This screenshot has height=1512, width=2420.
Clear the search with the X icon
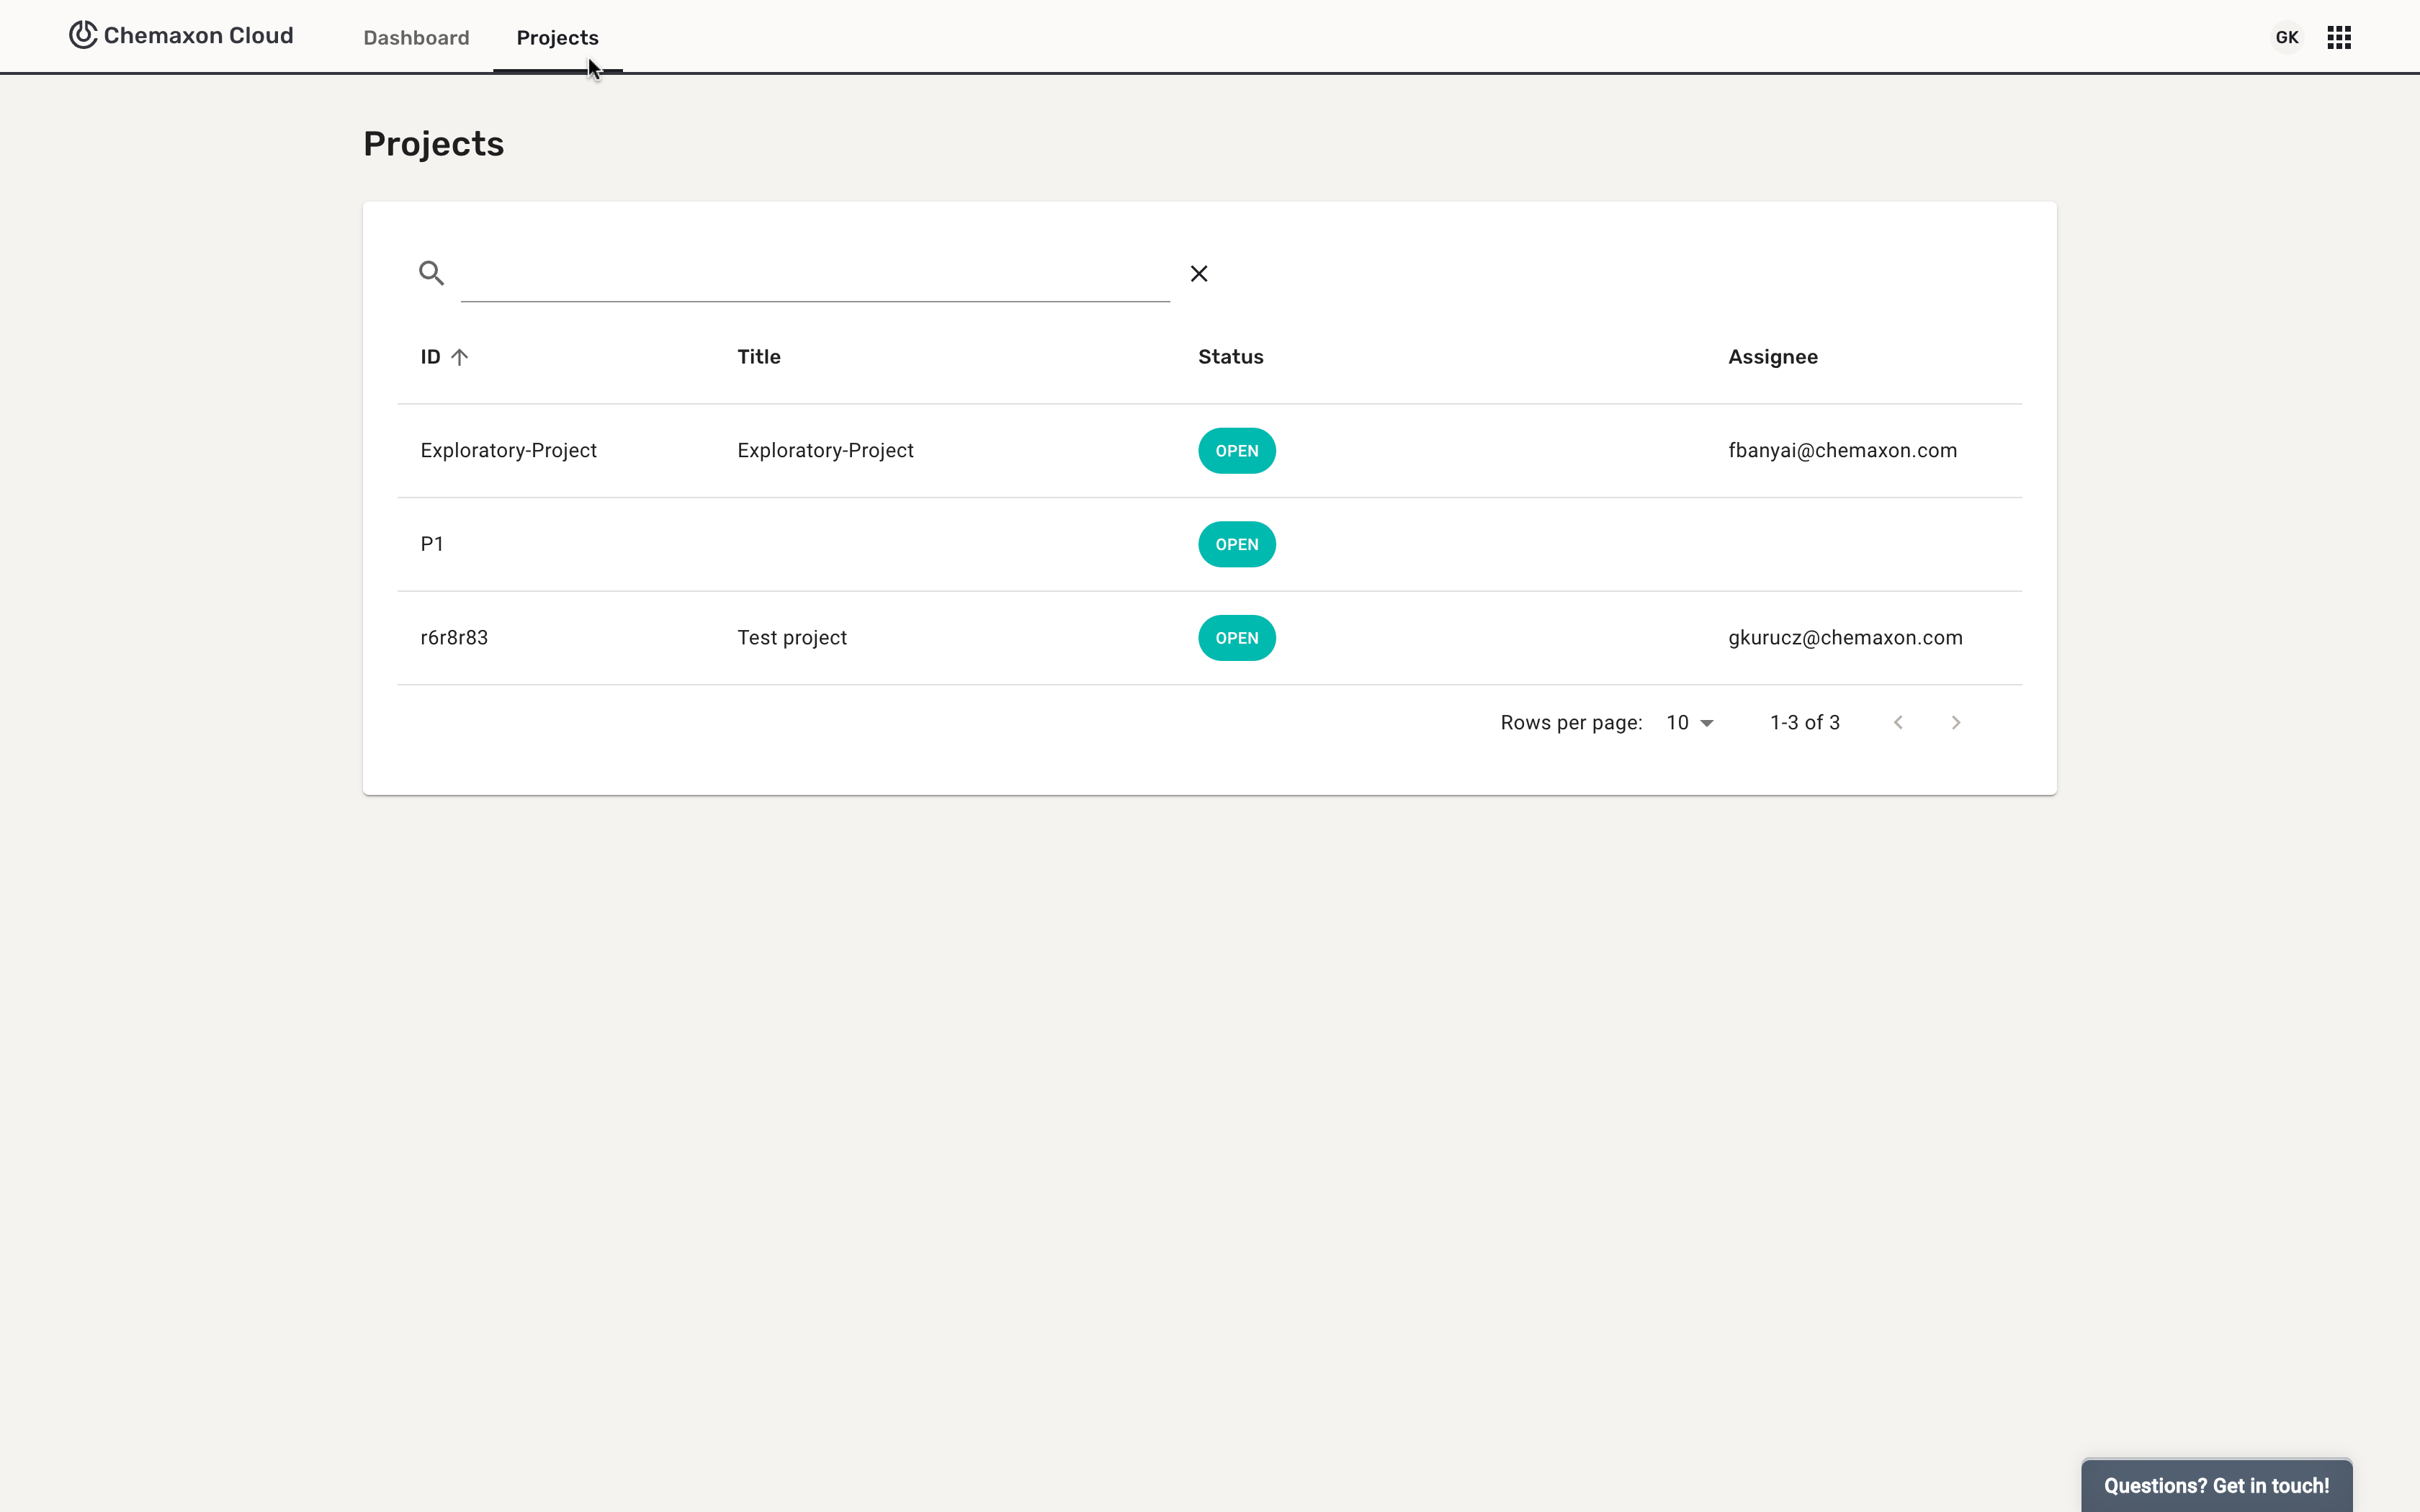tap(1199, 274)
